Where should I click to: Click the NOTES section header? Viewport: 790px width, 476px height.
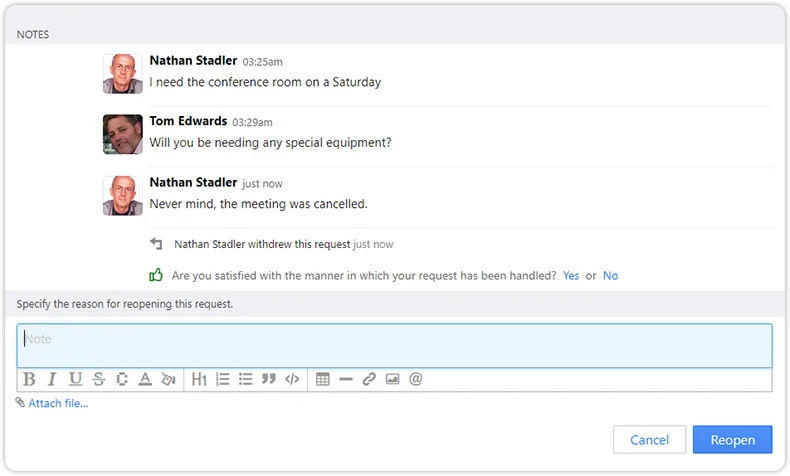click(x=33, y=34)
